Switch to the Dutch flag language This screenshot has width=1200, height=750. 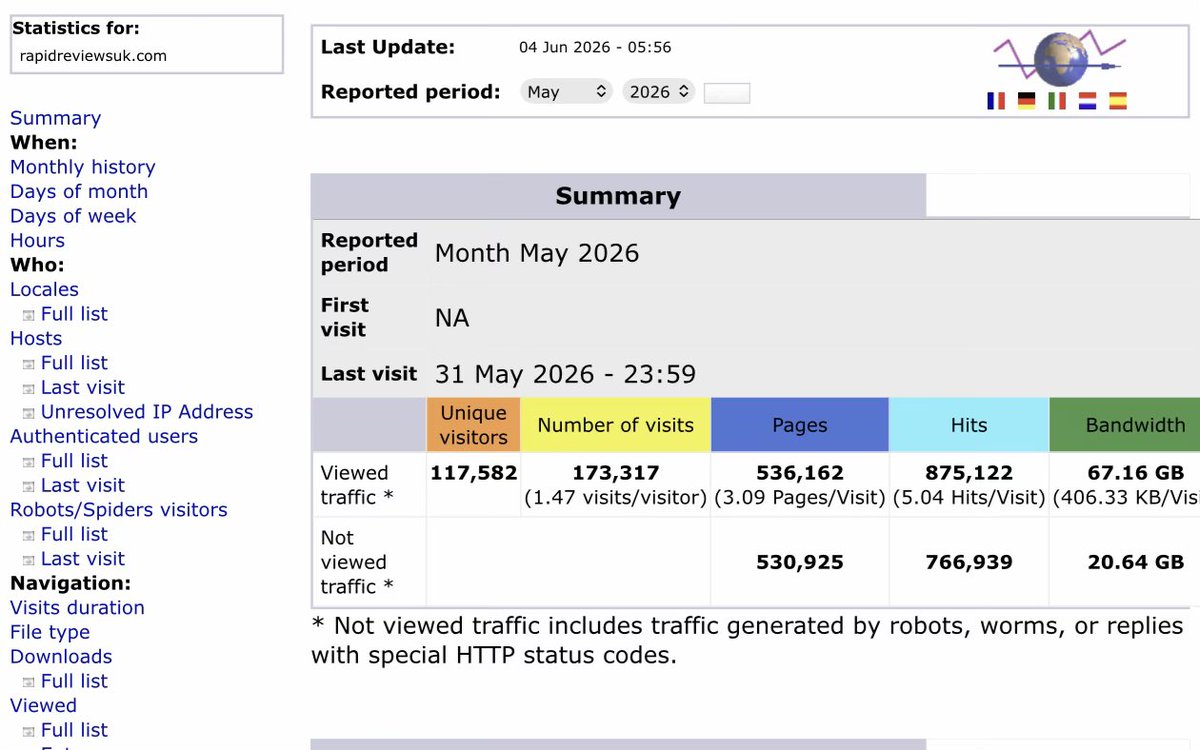1087,100
